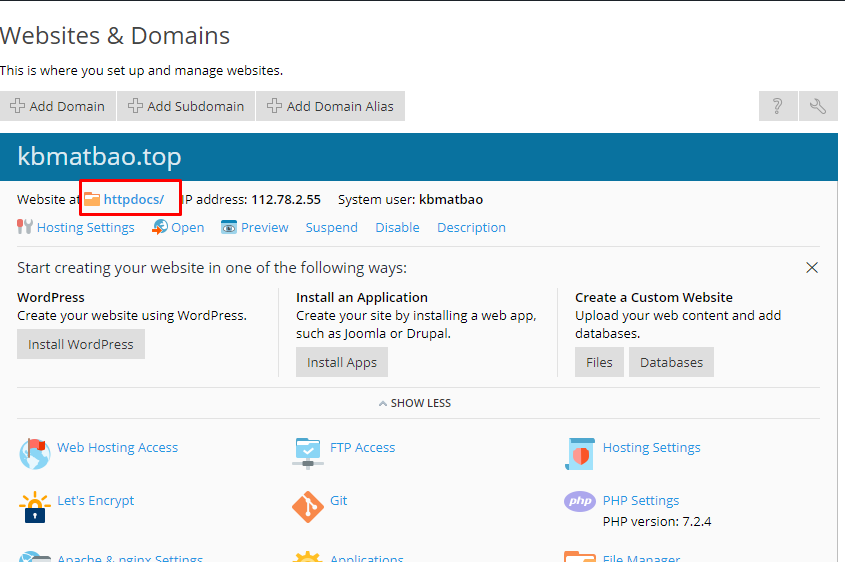Click the Add Domain button
Image resolution: width=845 pixels, height=562 pixels.
pos(58,106)
